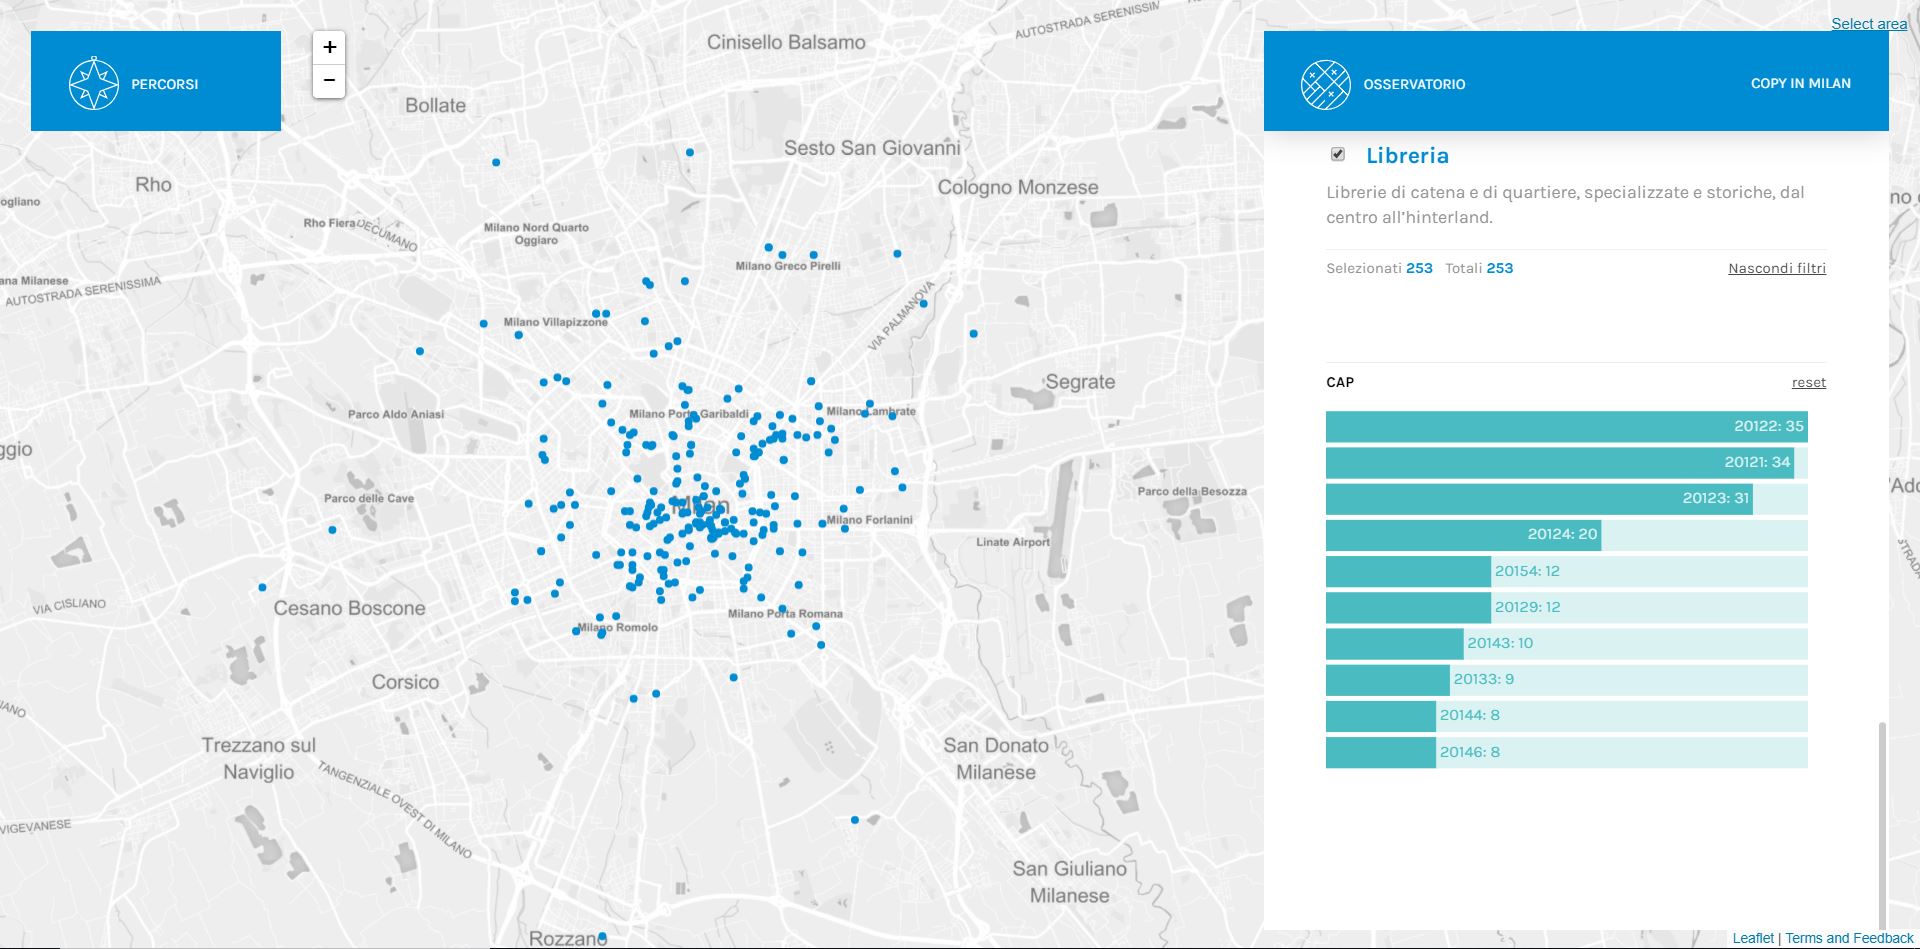The width and height of the screenshot is (1920, 949).
Task: Filter by CAP bar 20123: 31
Action: click(1566, 499)
